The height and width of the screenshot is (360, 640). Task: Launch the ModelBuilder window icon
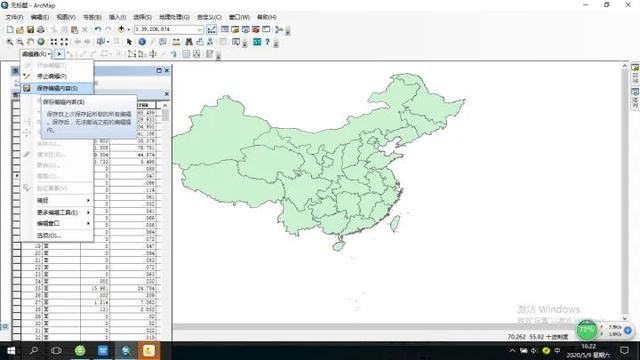click(279, 29)
